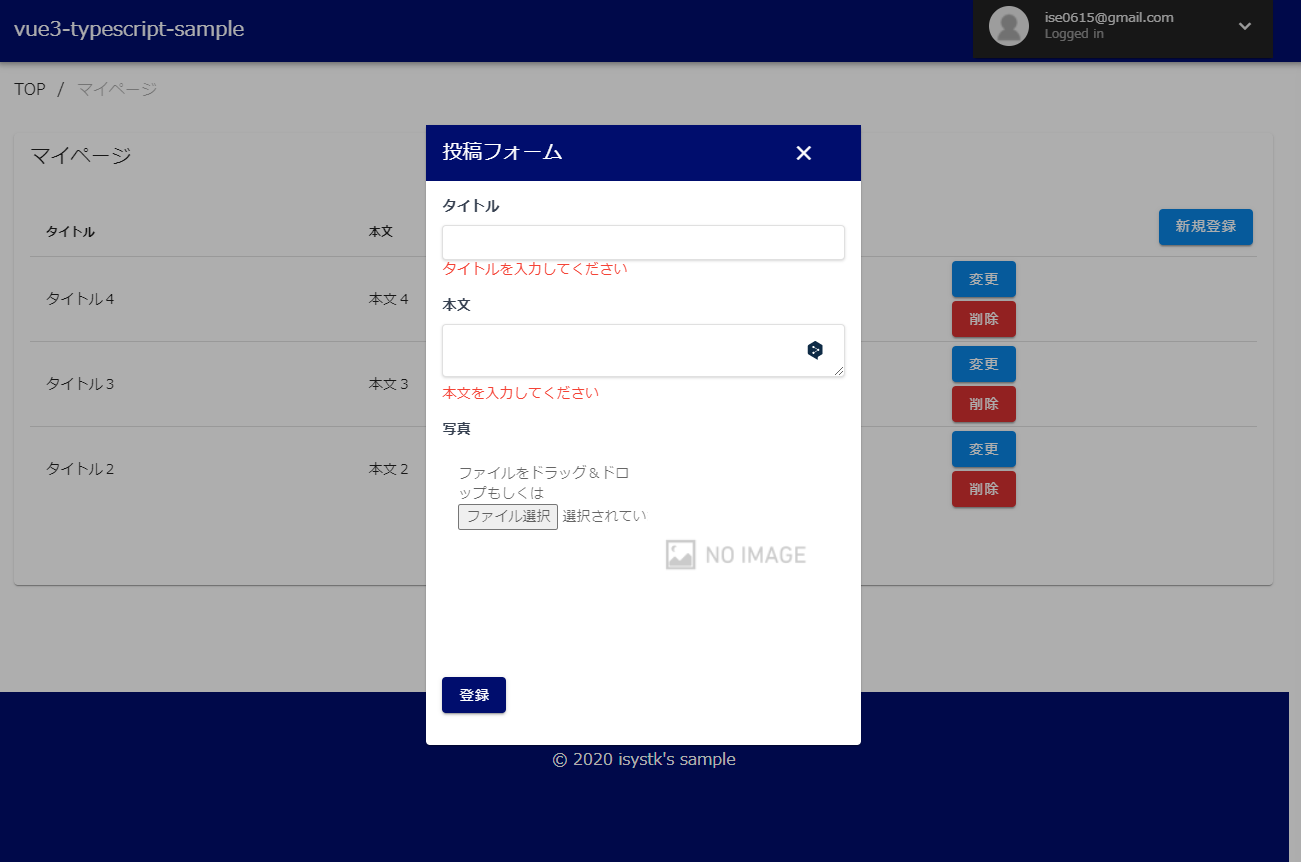Screen dimensions: 1301x862
Task: Click the textarea resize handle
Action: point(840,371)
